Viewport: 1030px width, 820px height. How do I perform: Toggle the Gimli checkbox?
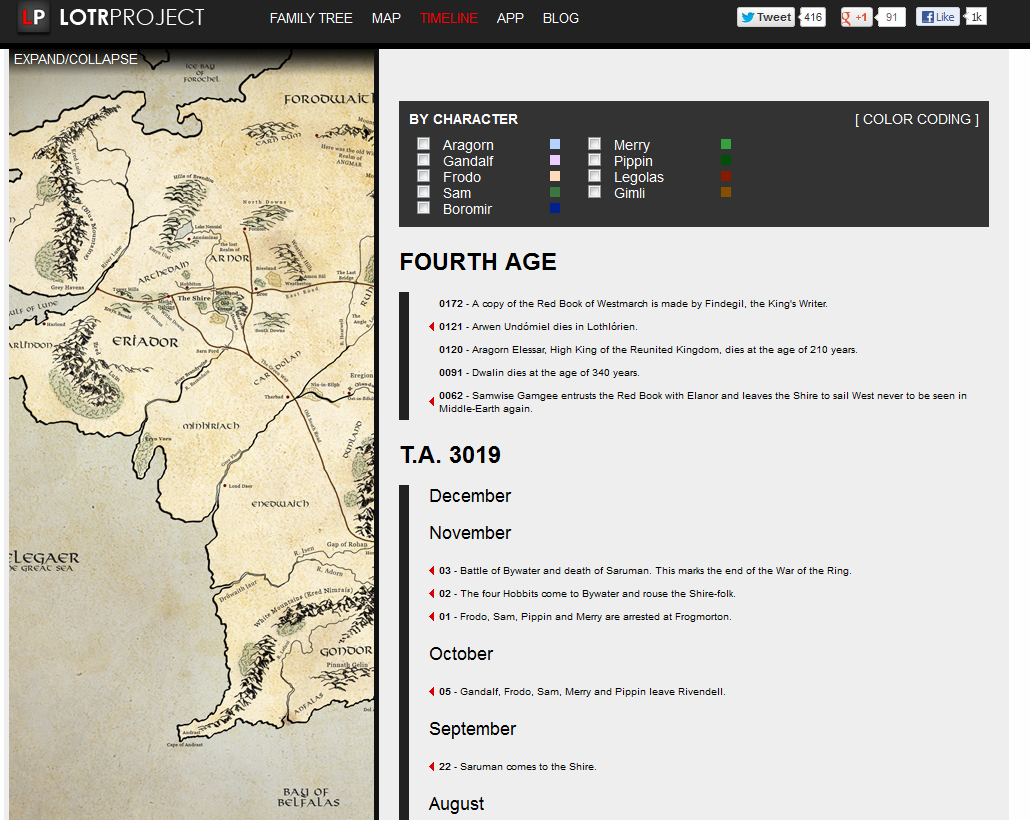pyautogui.click(x=594, y=191)
